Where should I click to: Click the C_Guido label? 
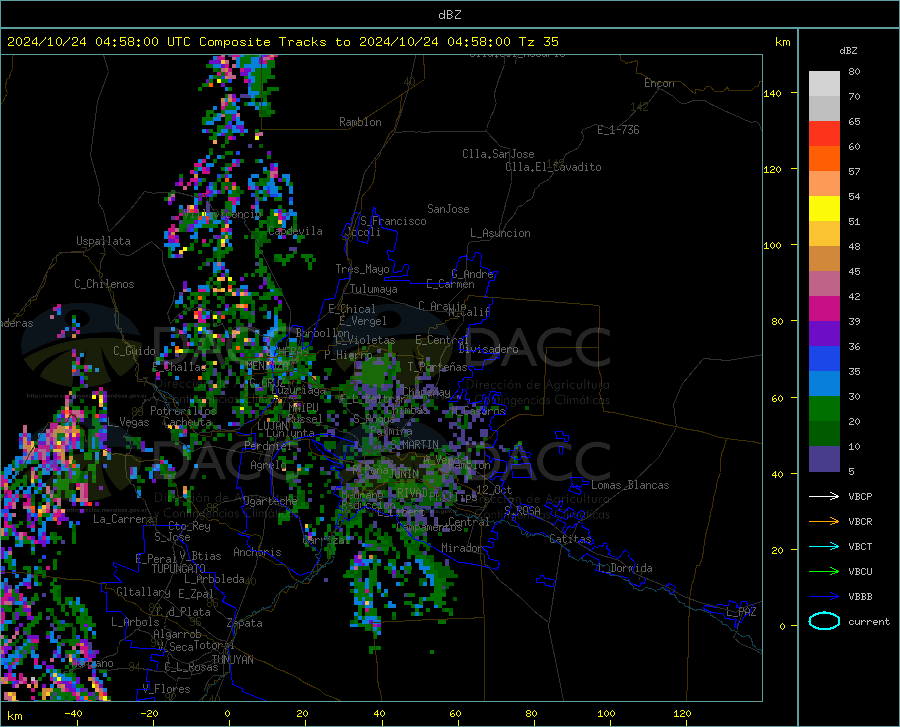[x=134, y=351]
